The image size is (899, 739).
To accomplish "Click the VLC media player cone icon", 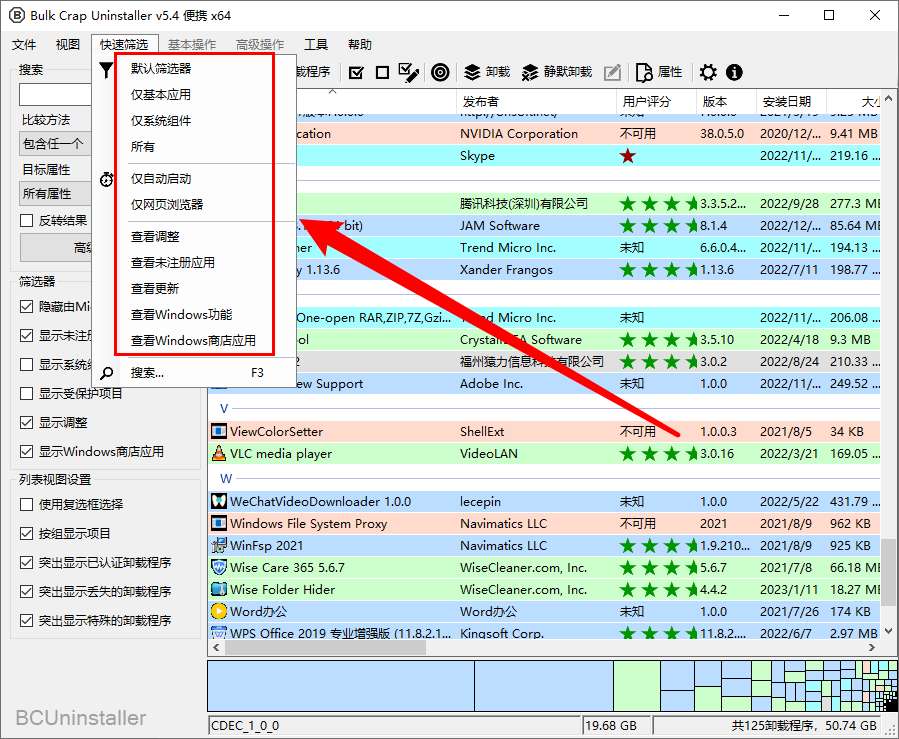I will click(x=219, y=454).
